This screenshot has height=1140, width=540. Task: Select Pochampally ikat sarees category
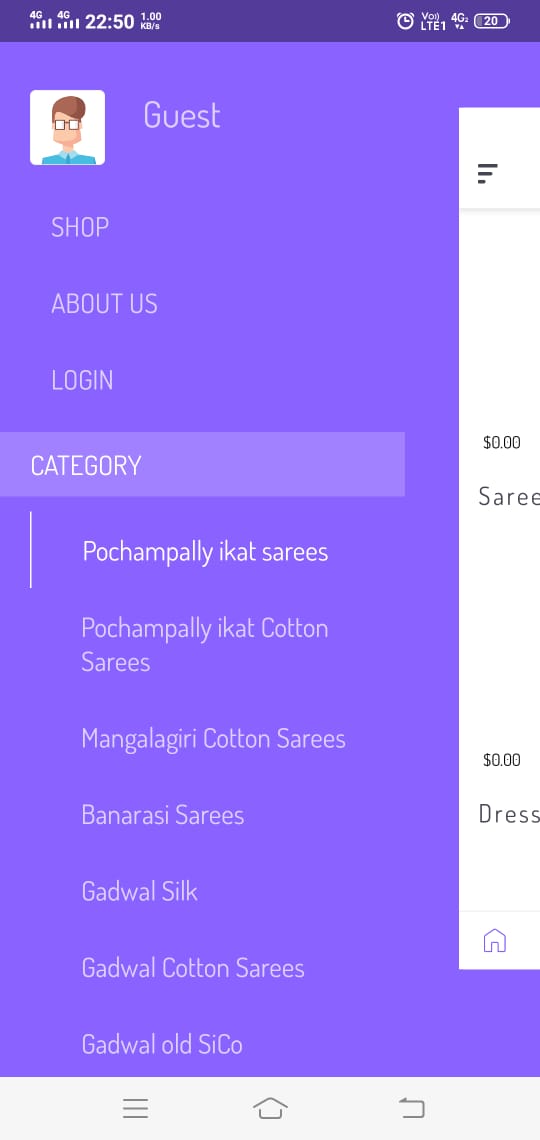[205, 552]
